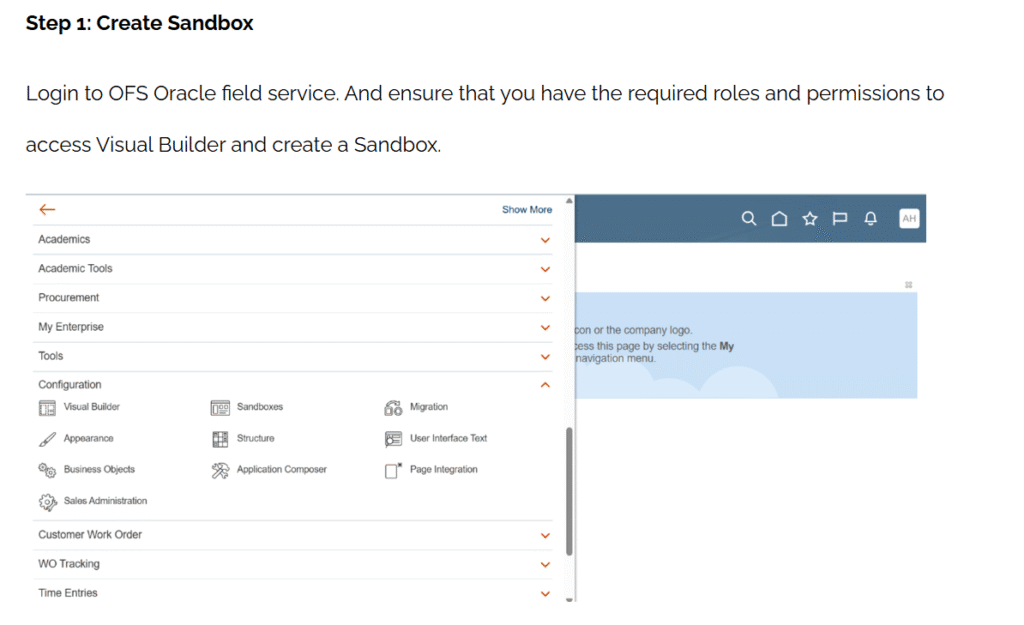The height and width of the screenshot is (625, 1024).
Task: Click the orange back arrow
Action: [x=47, y=209]
